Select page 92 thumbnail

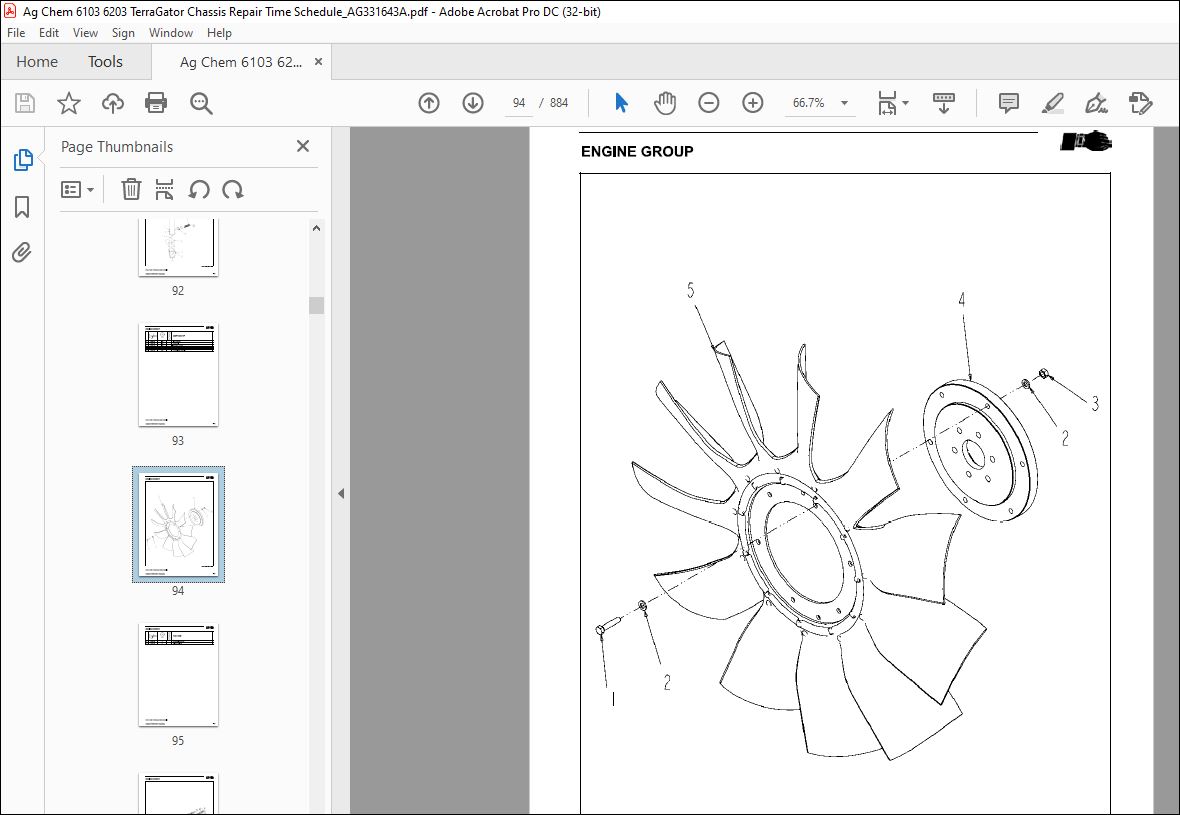point(178,248)
